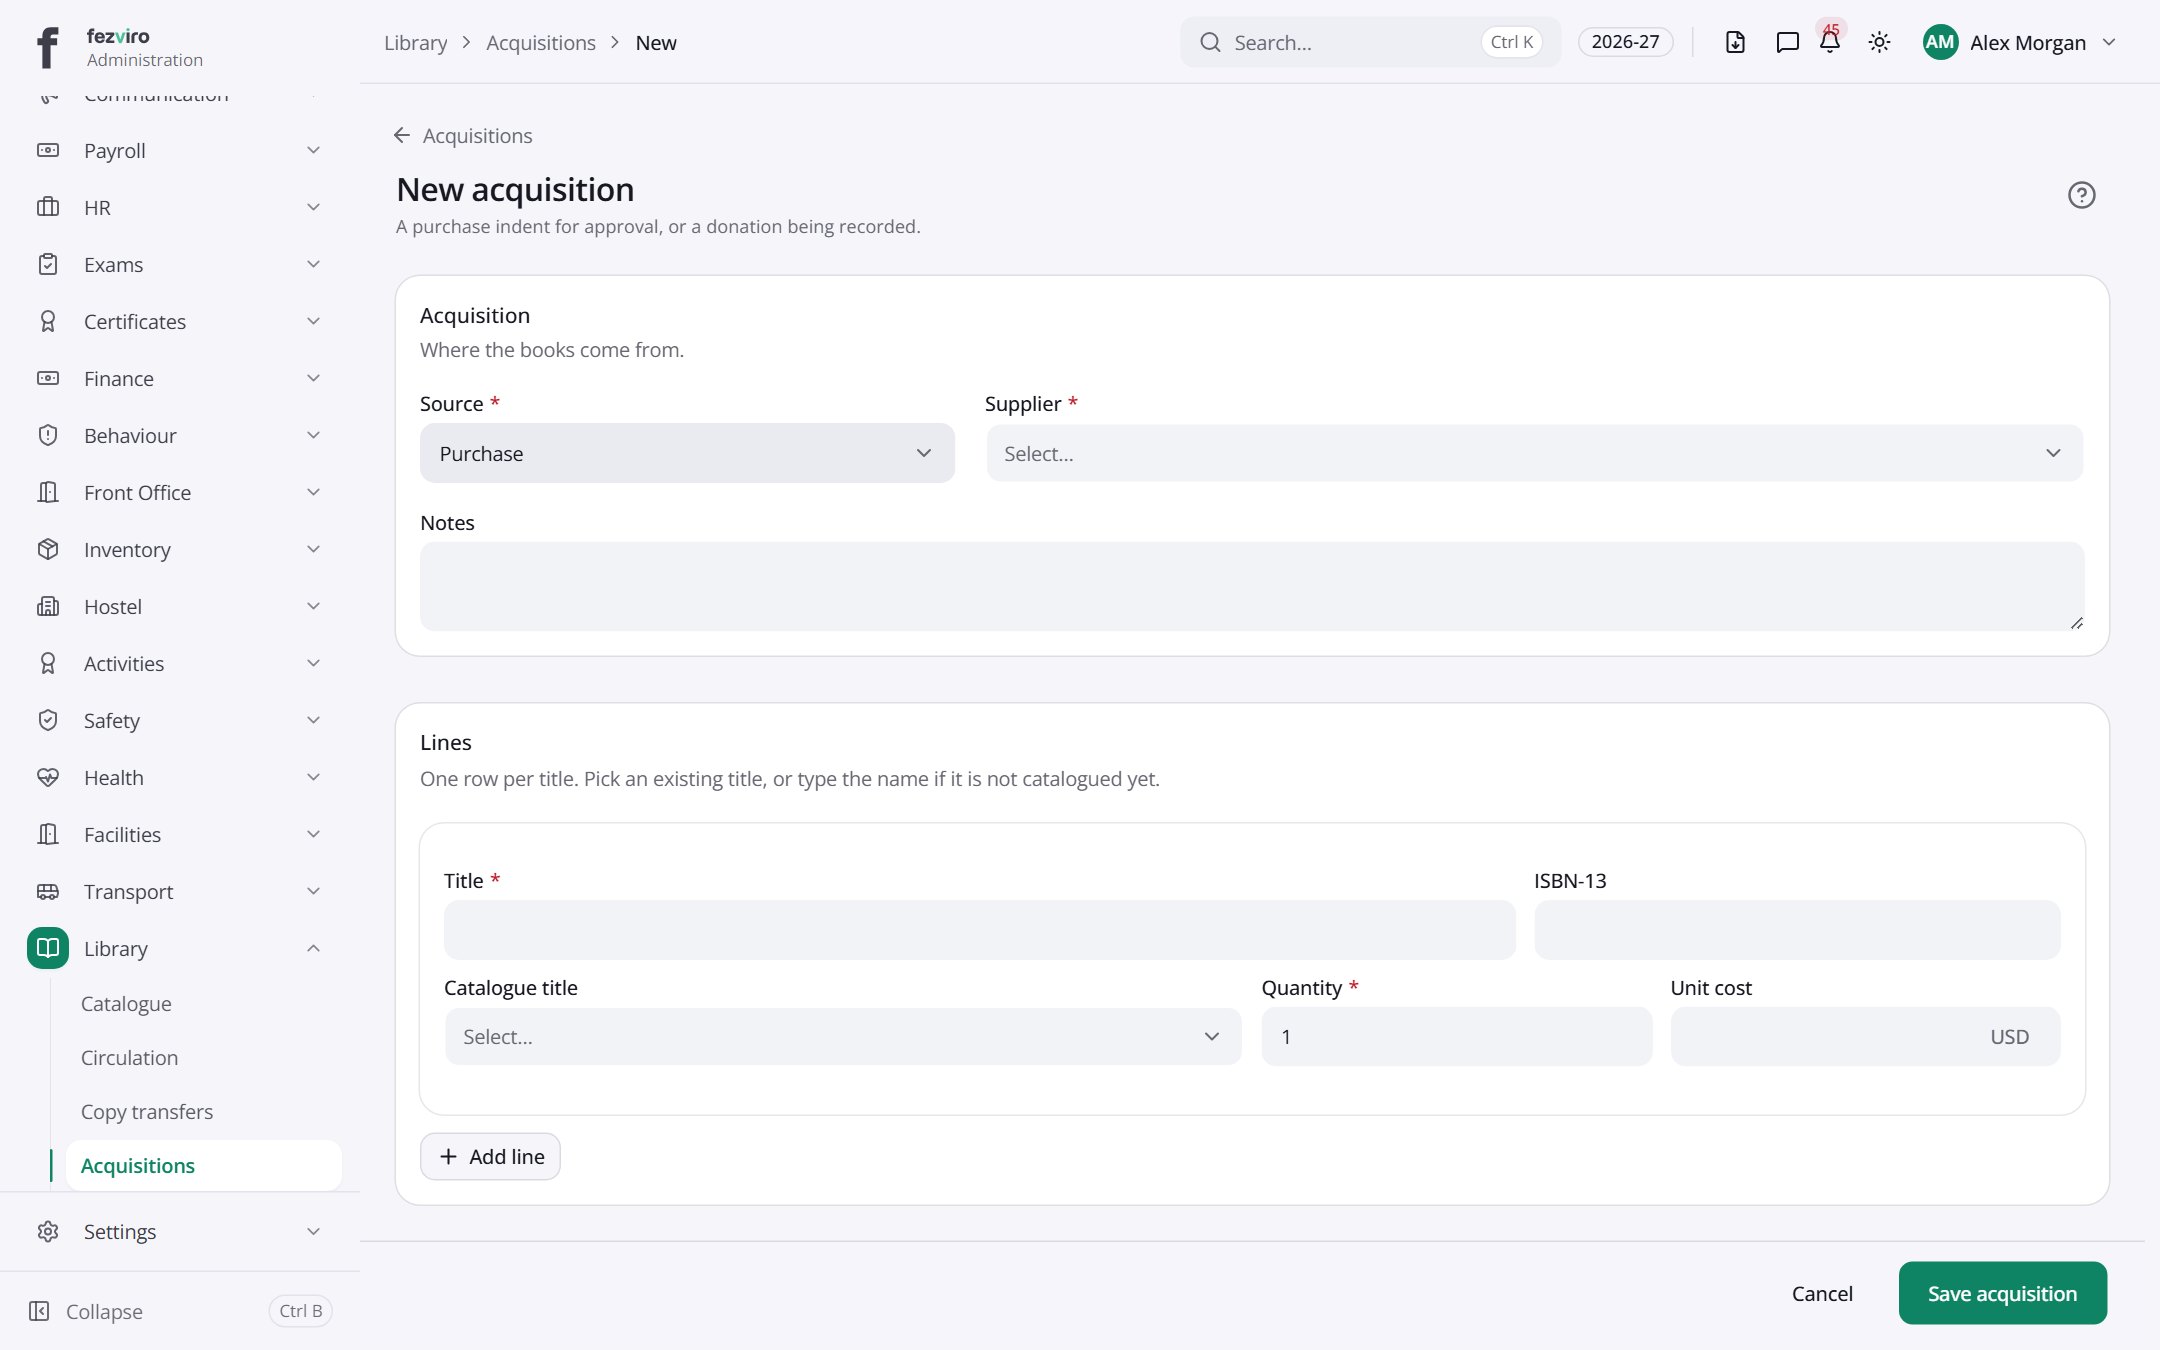Viewport: 2160px width, 1350px height.
Task: Collapse the Library section chevron
Action: [x=313, y=948]
